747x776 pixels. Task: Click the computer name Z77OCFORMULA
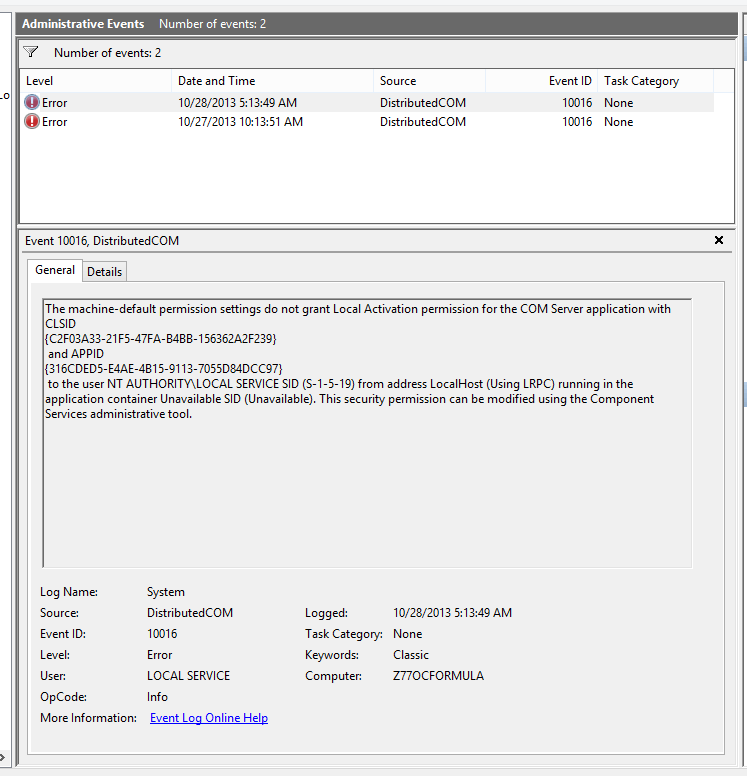[438, 676]
